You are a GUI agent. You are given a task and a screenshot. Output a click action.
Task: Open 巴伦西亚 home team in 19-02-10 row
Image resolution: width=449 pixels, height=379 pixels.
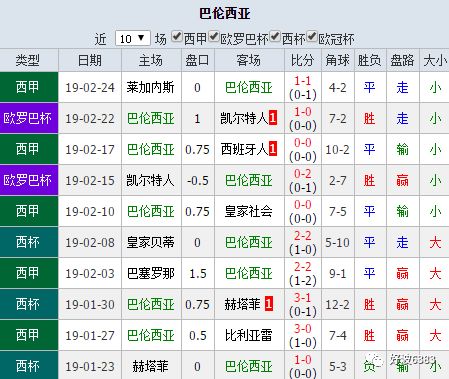click(x=151, y=211)
